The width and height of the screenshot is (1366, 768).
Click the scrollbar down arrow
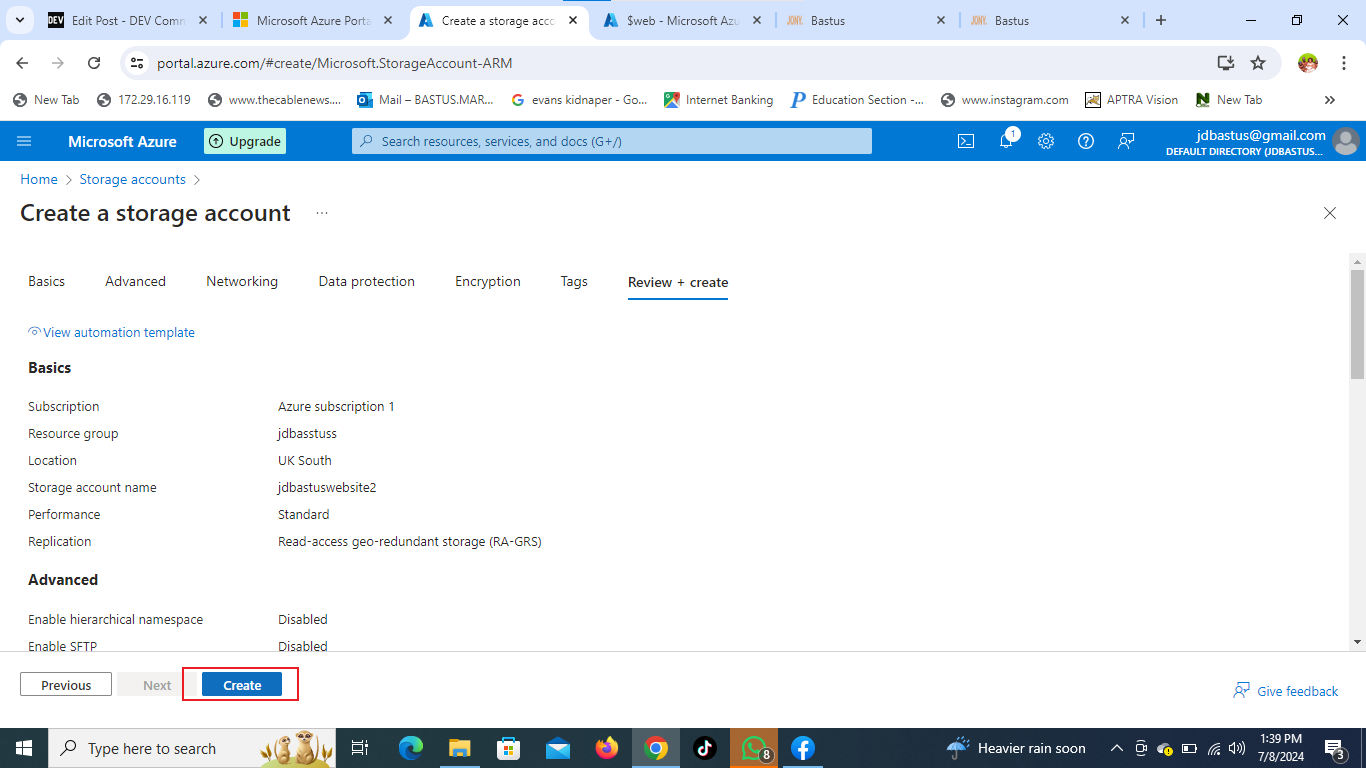coord(1357,642)
